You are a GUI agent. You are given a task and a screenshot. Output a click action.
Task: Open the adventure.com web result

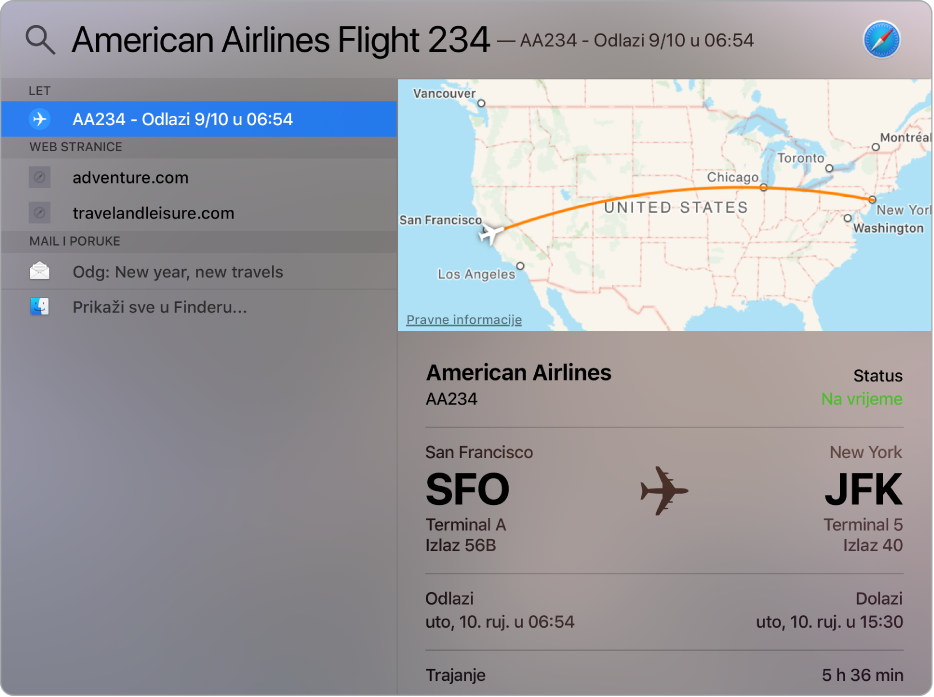[x=130, y=178]
